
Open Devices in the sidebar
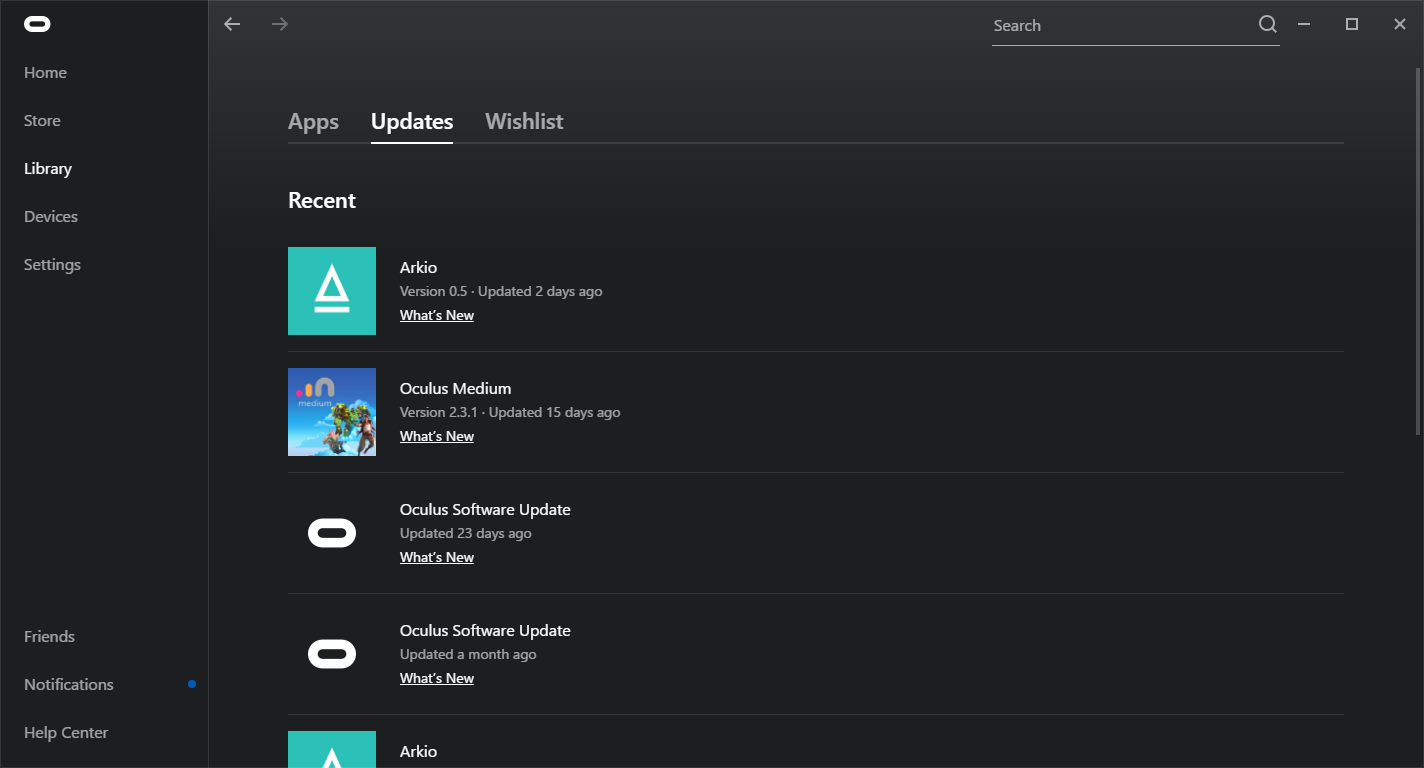coord(51,217)
